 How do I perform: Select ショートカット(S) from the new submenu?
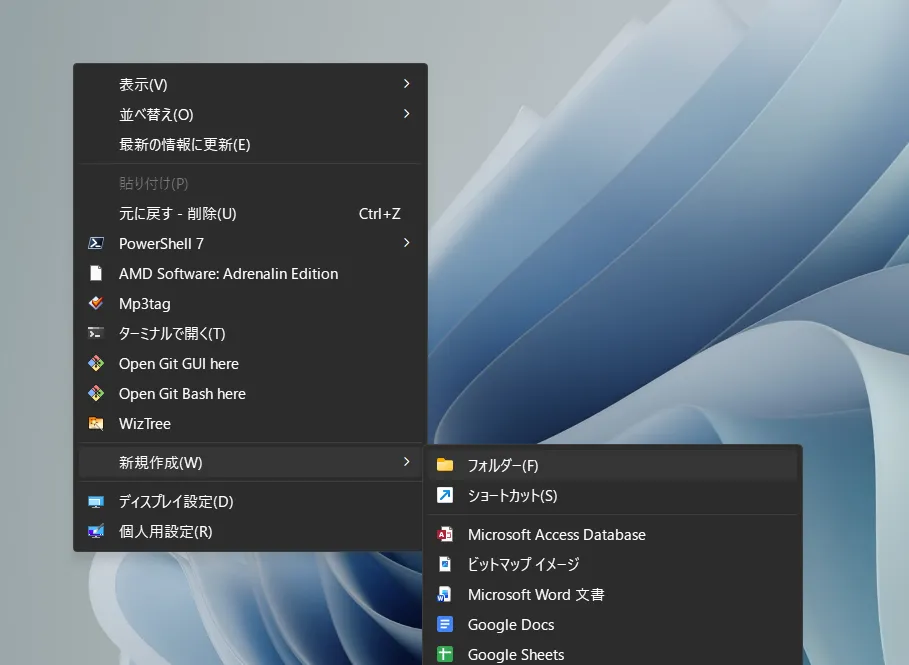coord(512,495)
